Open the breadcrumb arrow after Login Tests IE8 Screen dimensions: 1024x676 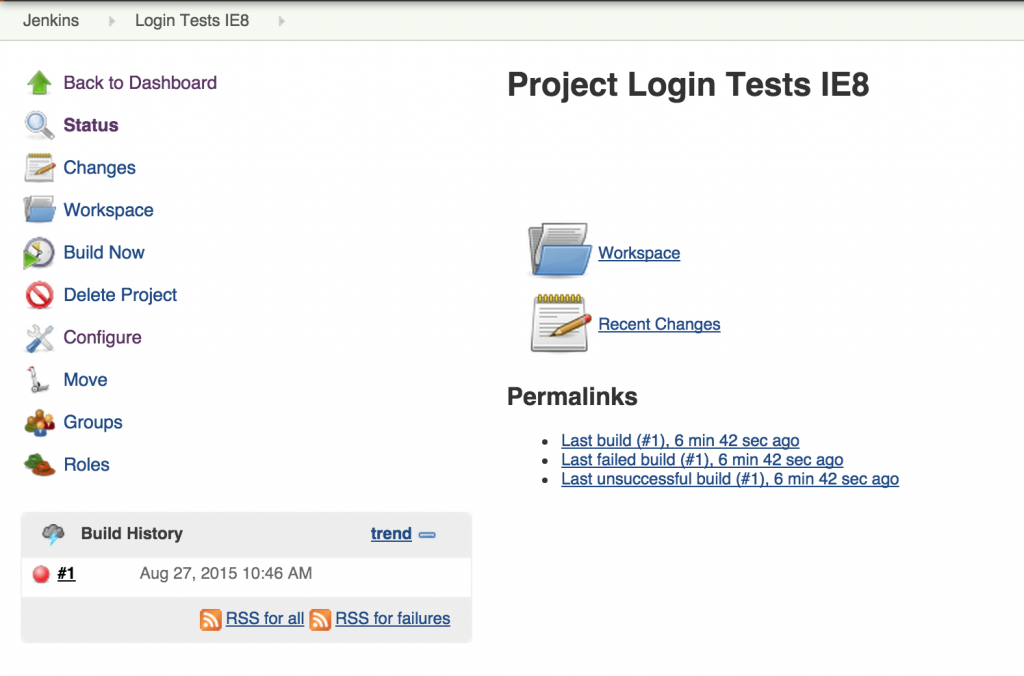pyautogui.click(x=282, y=20)
